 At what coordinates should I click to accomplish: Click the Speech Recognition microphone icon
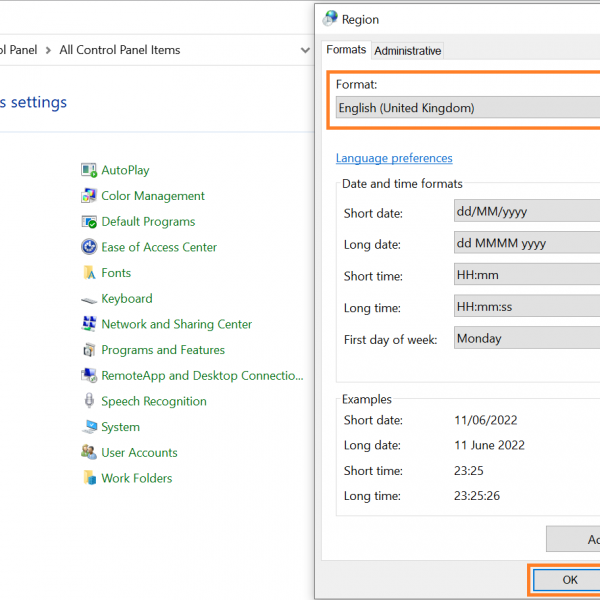pyautogui.click(x=89, y=402)
